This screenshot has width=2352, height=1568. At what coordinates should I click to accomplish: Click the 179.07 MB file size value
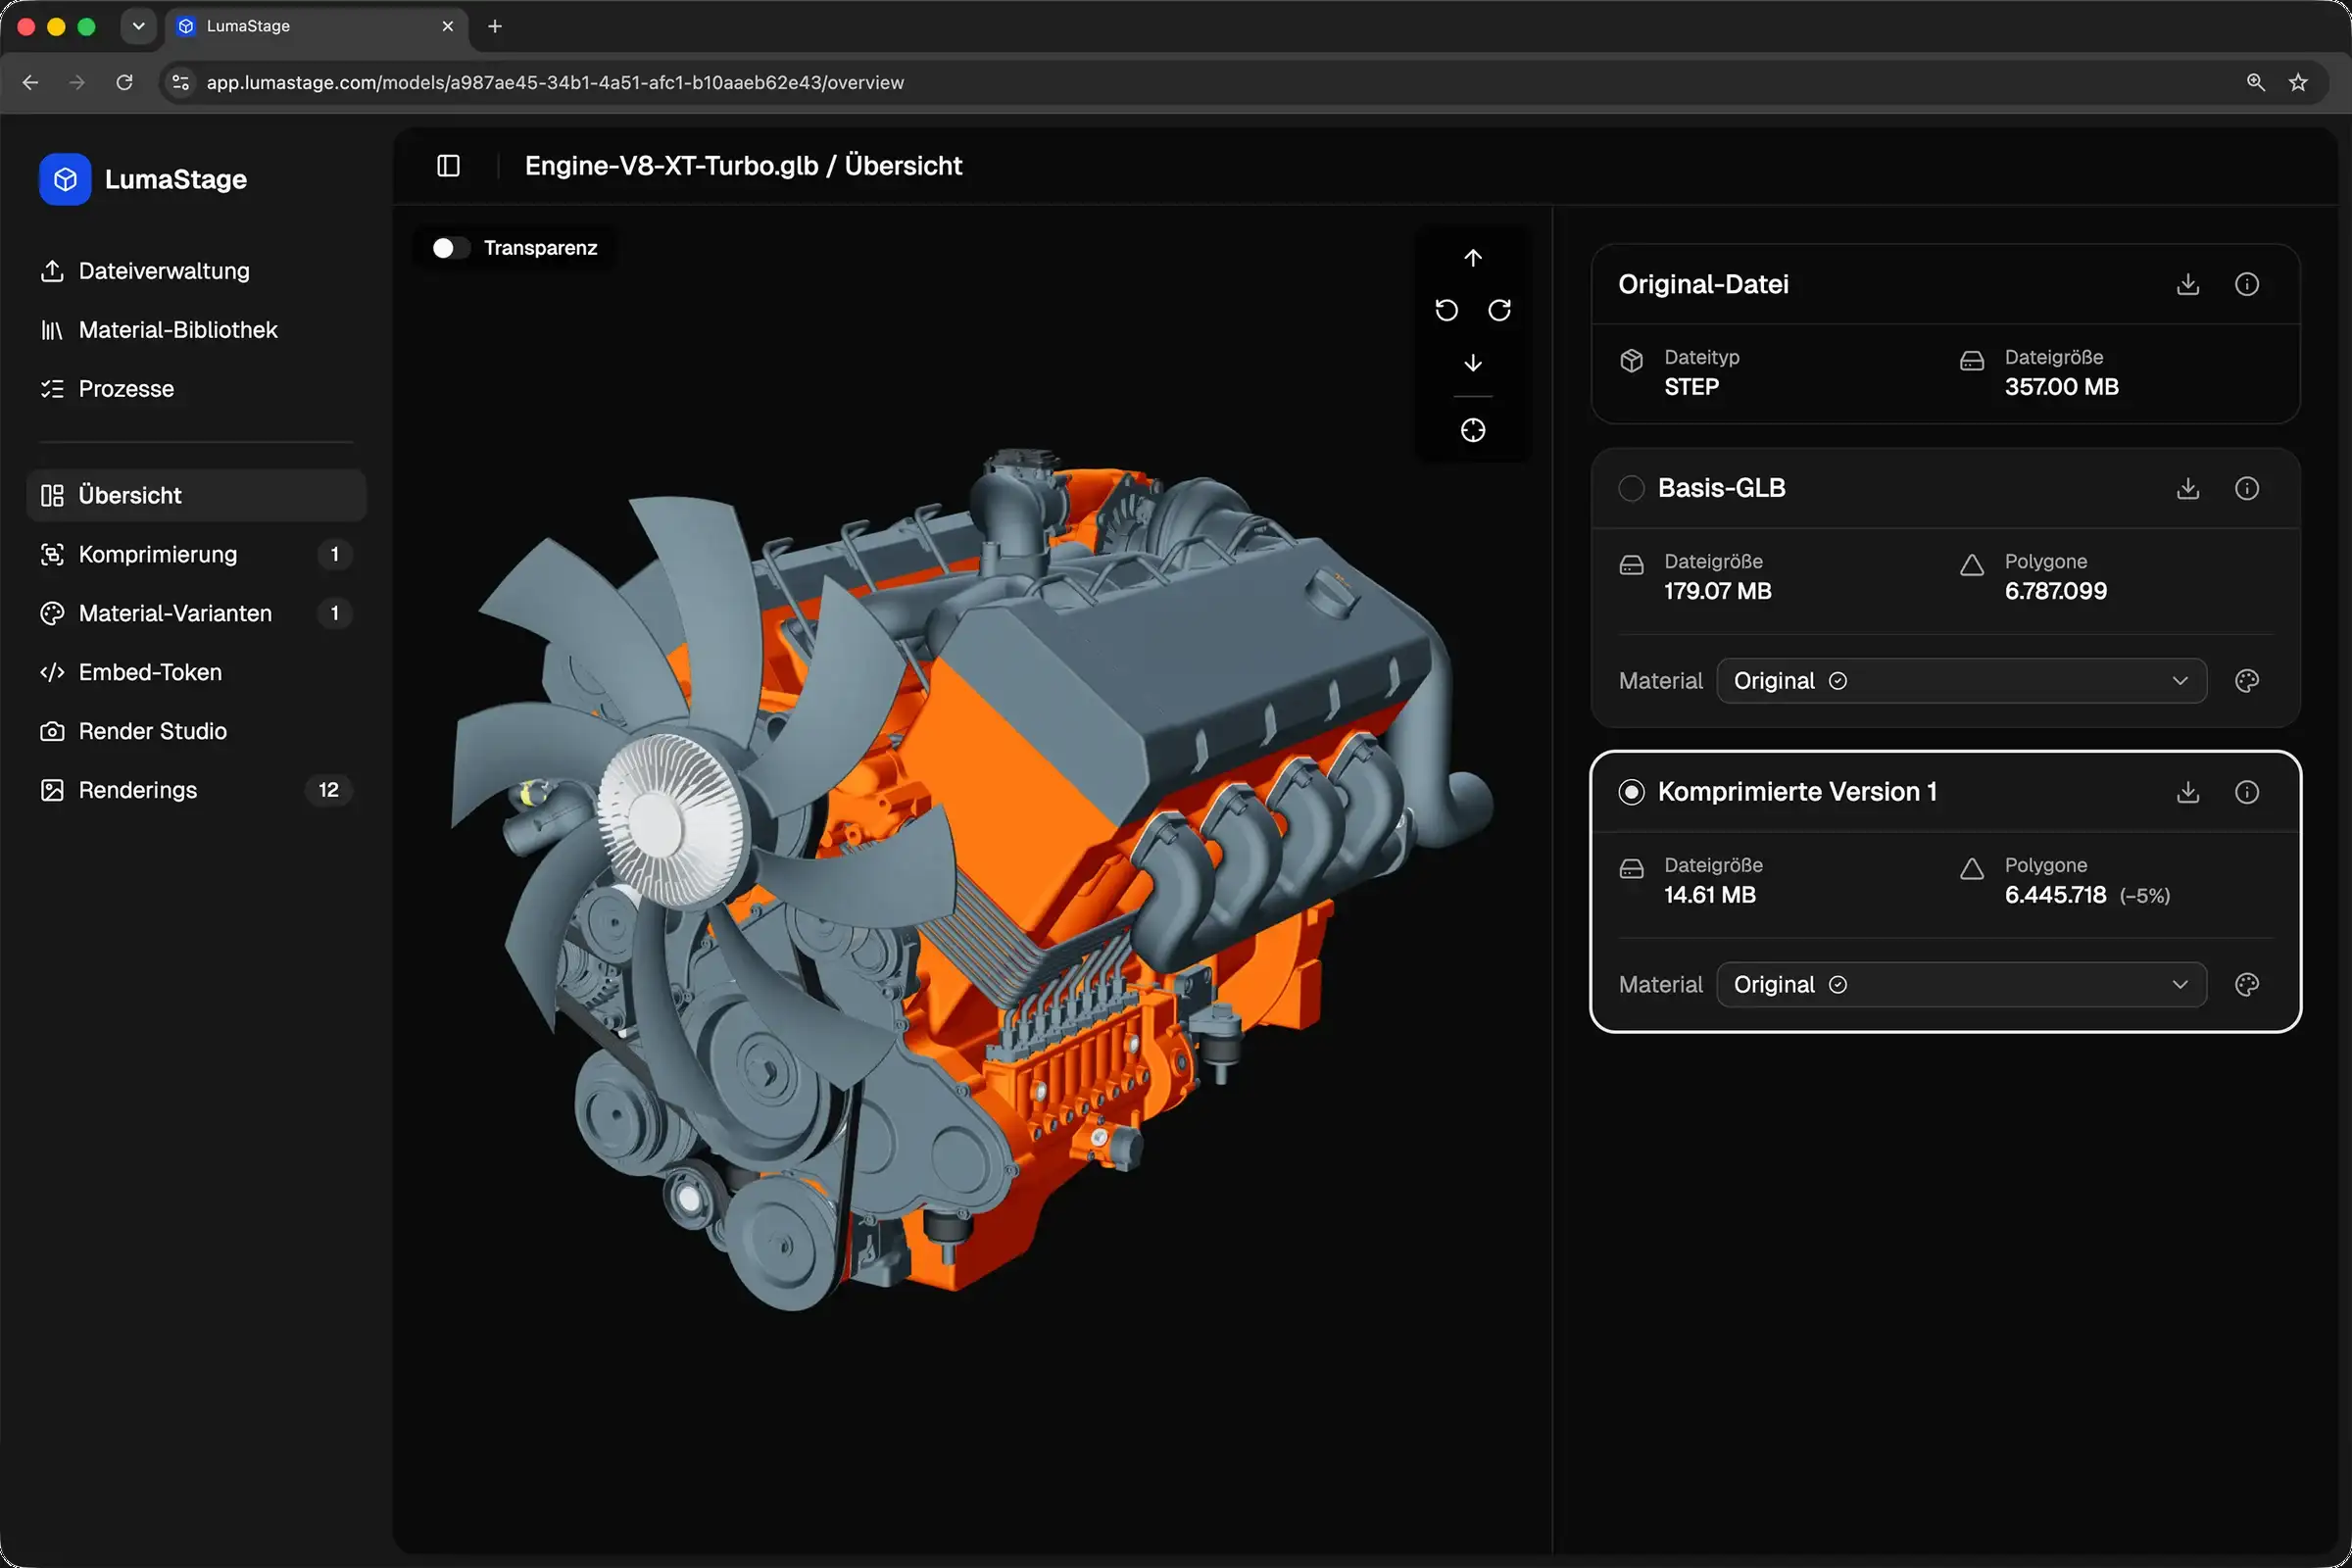coord(1717,591)
